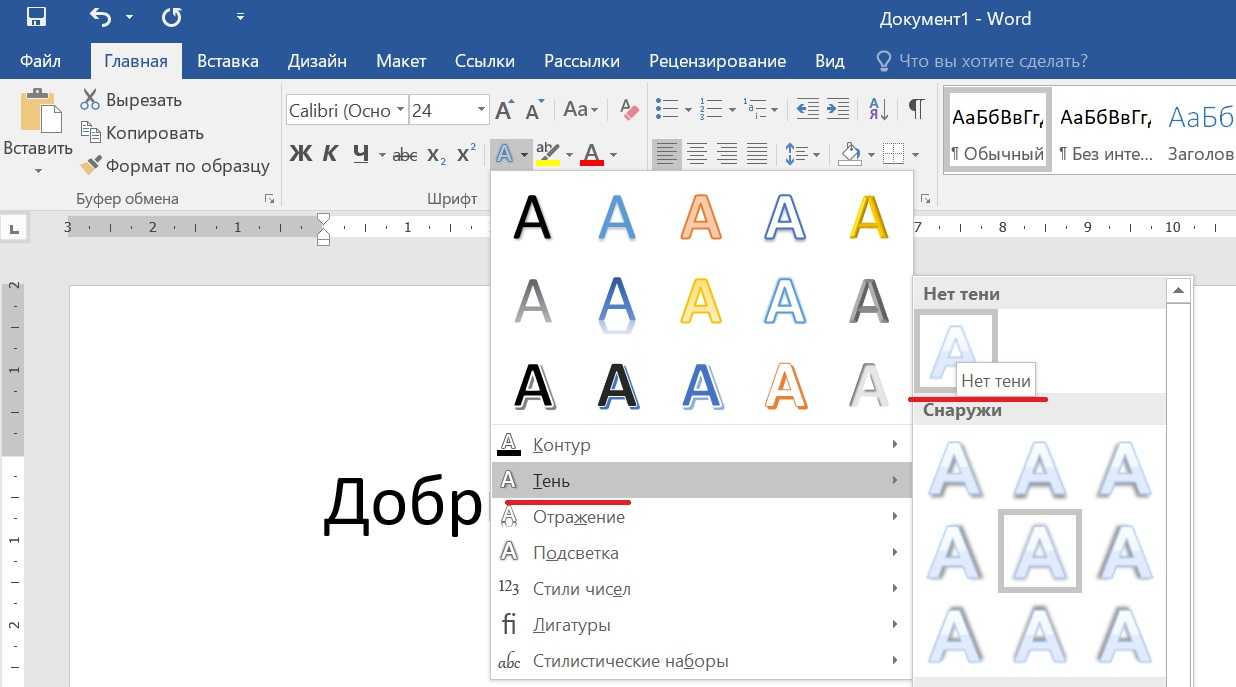This screenshot has width=1236, height=687.
Task: Center align the paragraph
Action: (697, 154)
